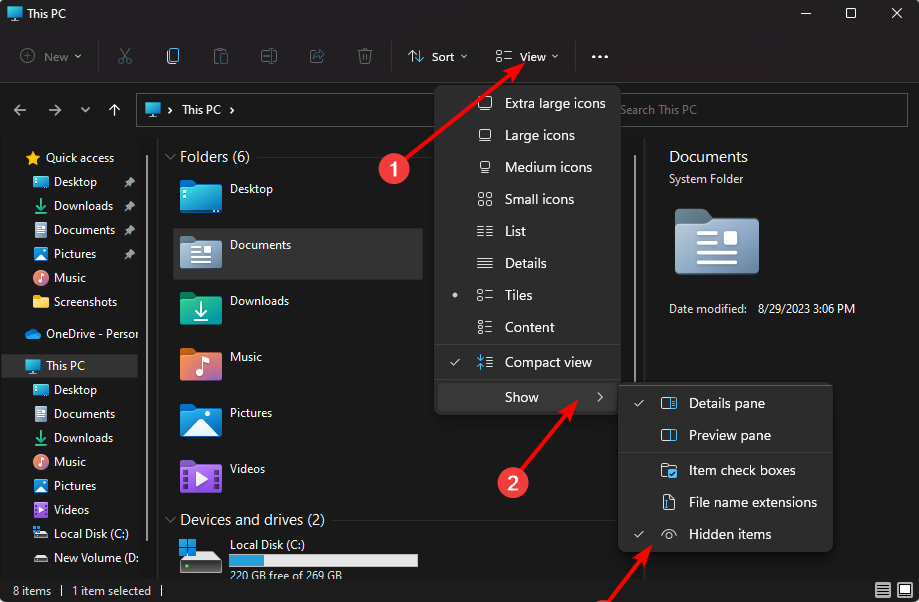Switch to details view using status bar icon
The height and width of the screenshot is (602, 919).
point(883,590)
